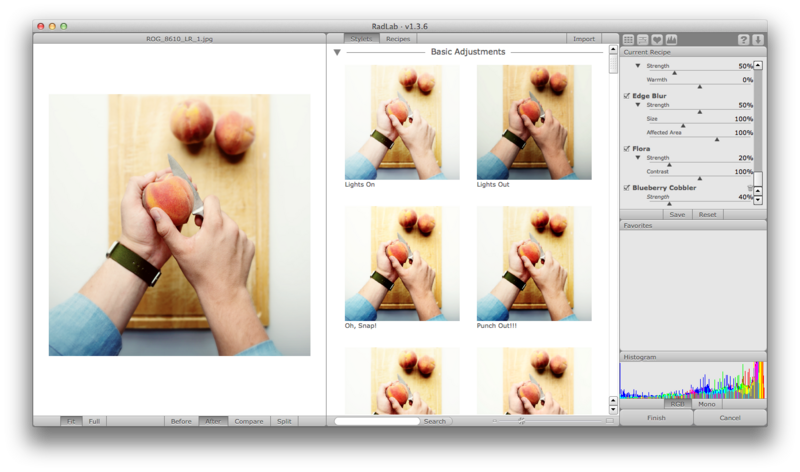Open help with the question mark icon
The image size is (800, 472).
[743, 39]
